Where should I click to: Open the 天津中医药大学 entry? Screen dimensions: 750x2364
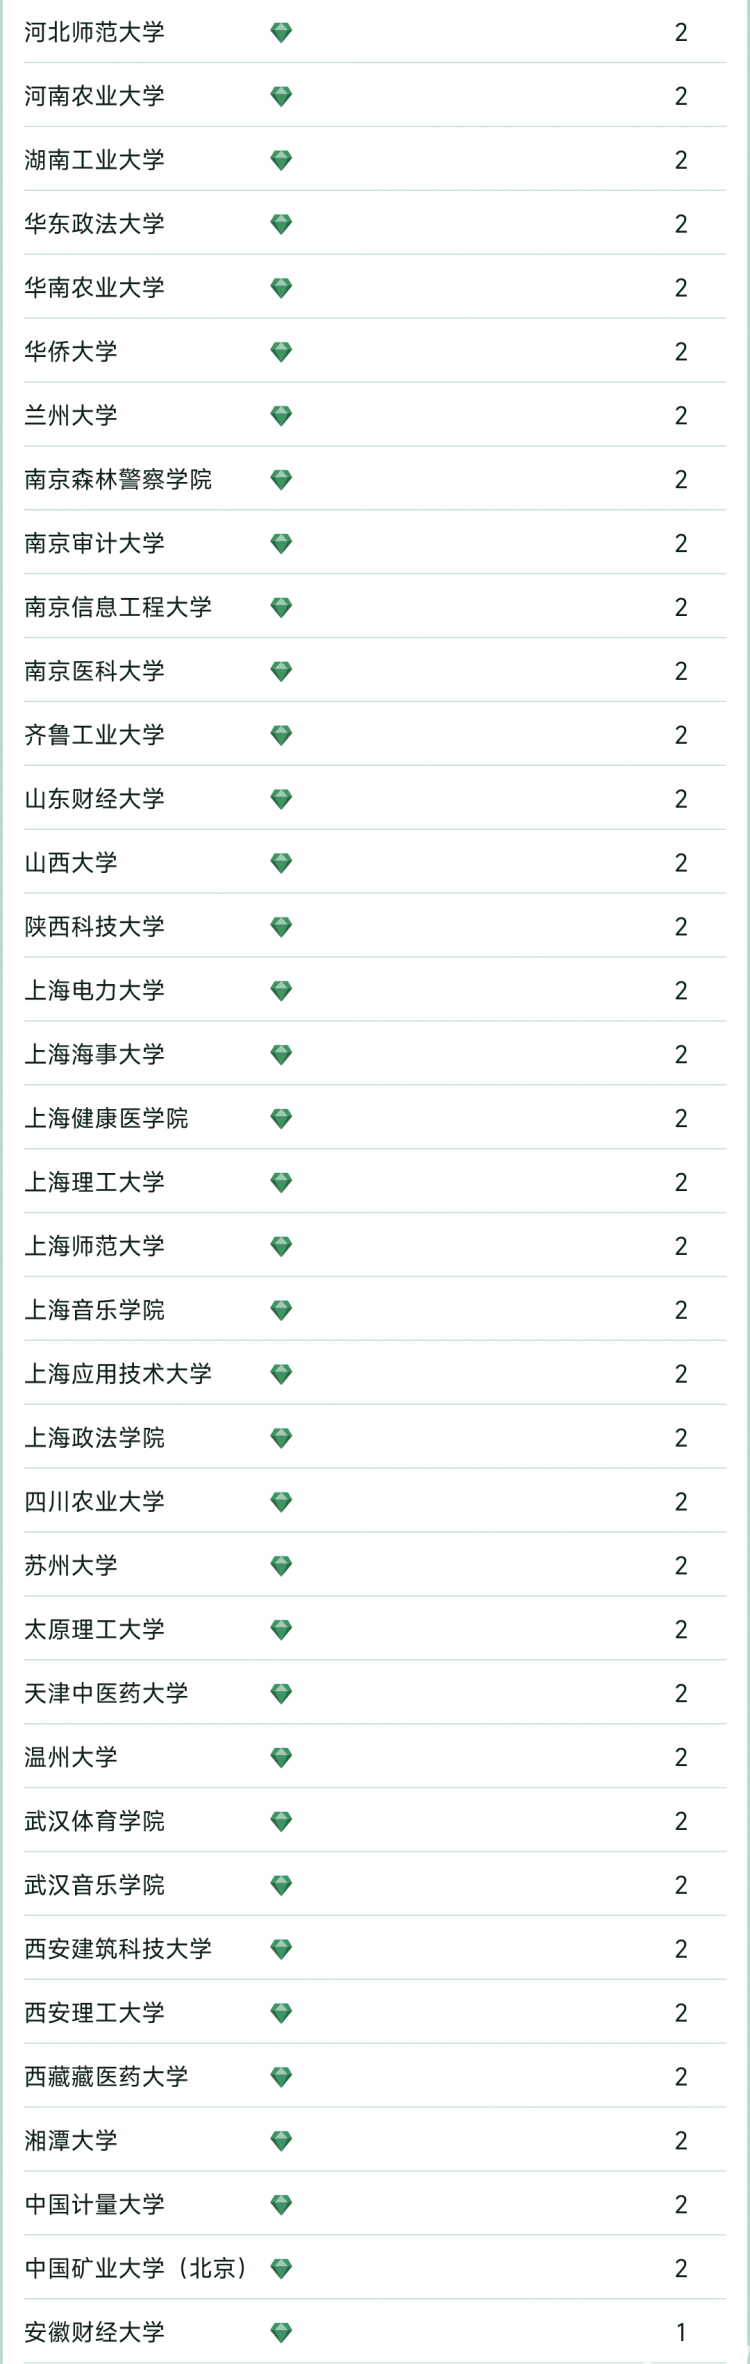point(107,1693)
